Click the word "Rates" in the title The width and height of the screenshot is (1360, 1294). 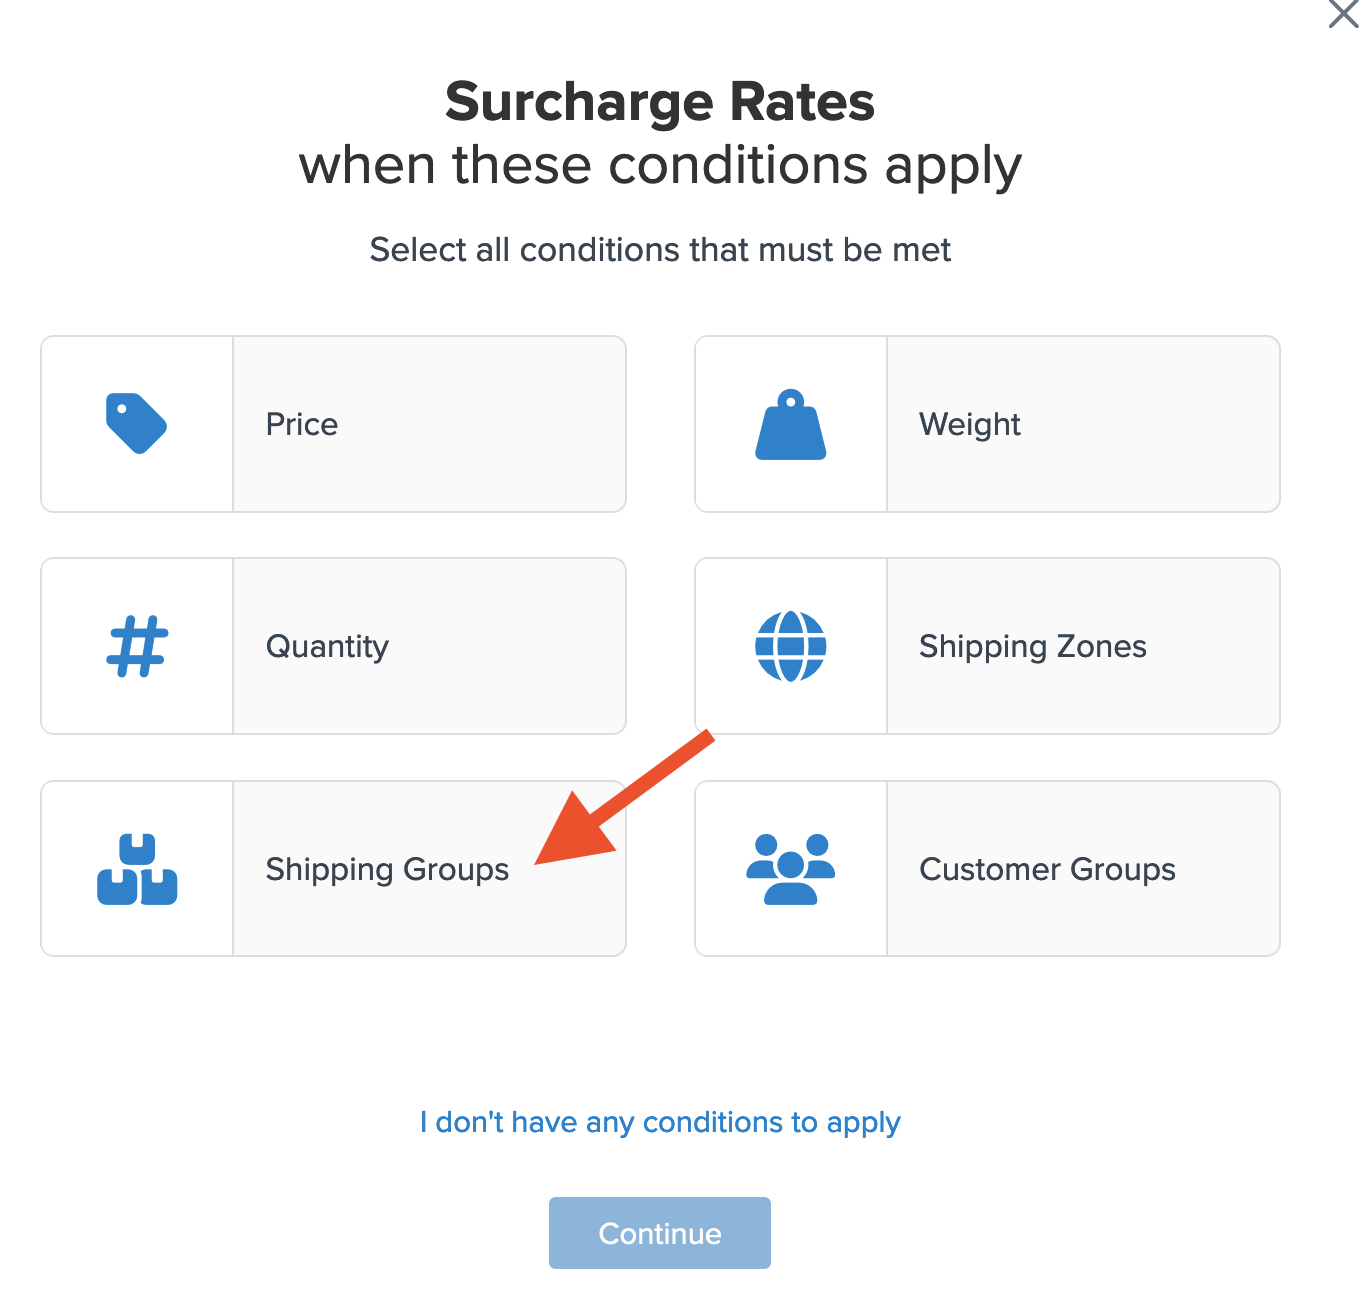[x=801, y=102]
